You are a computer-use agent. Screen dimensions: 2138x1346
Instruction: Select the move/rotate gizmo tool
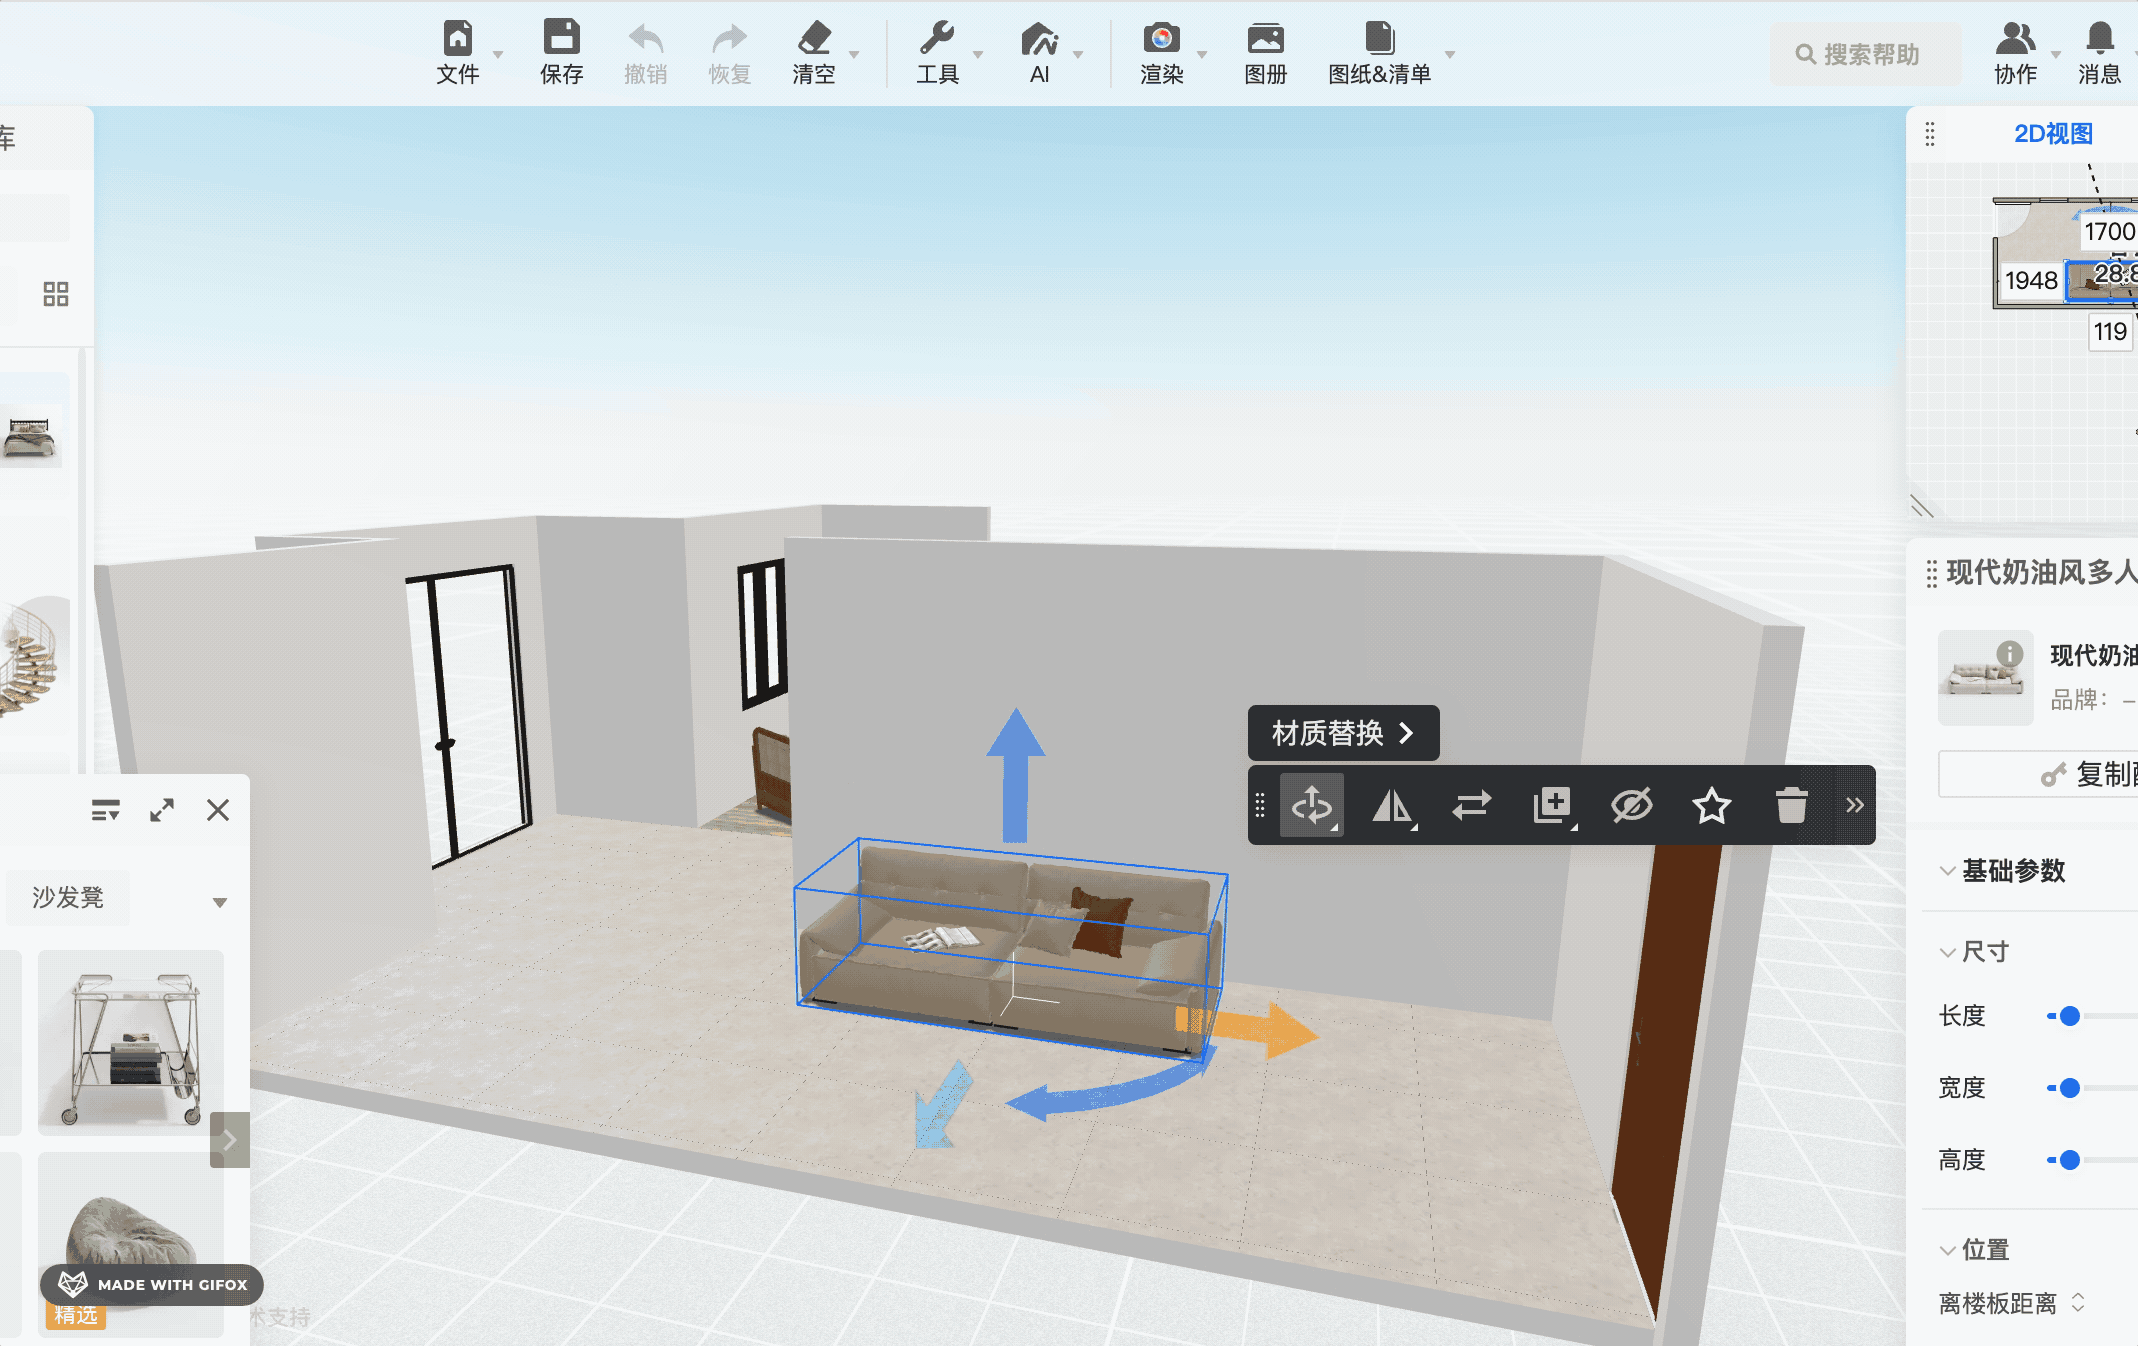(x=1312, y=805)
